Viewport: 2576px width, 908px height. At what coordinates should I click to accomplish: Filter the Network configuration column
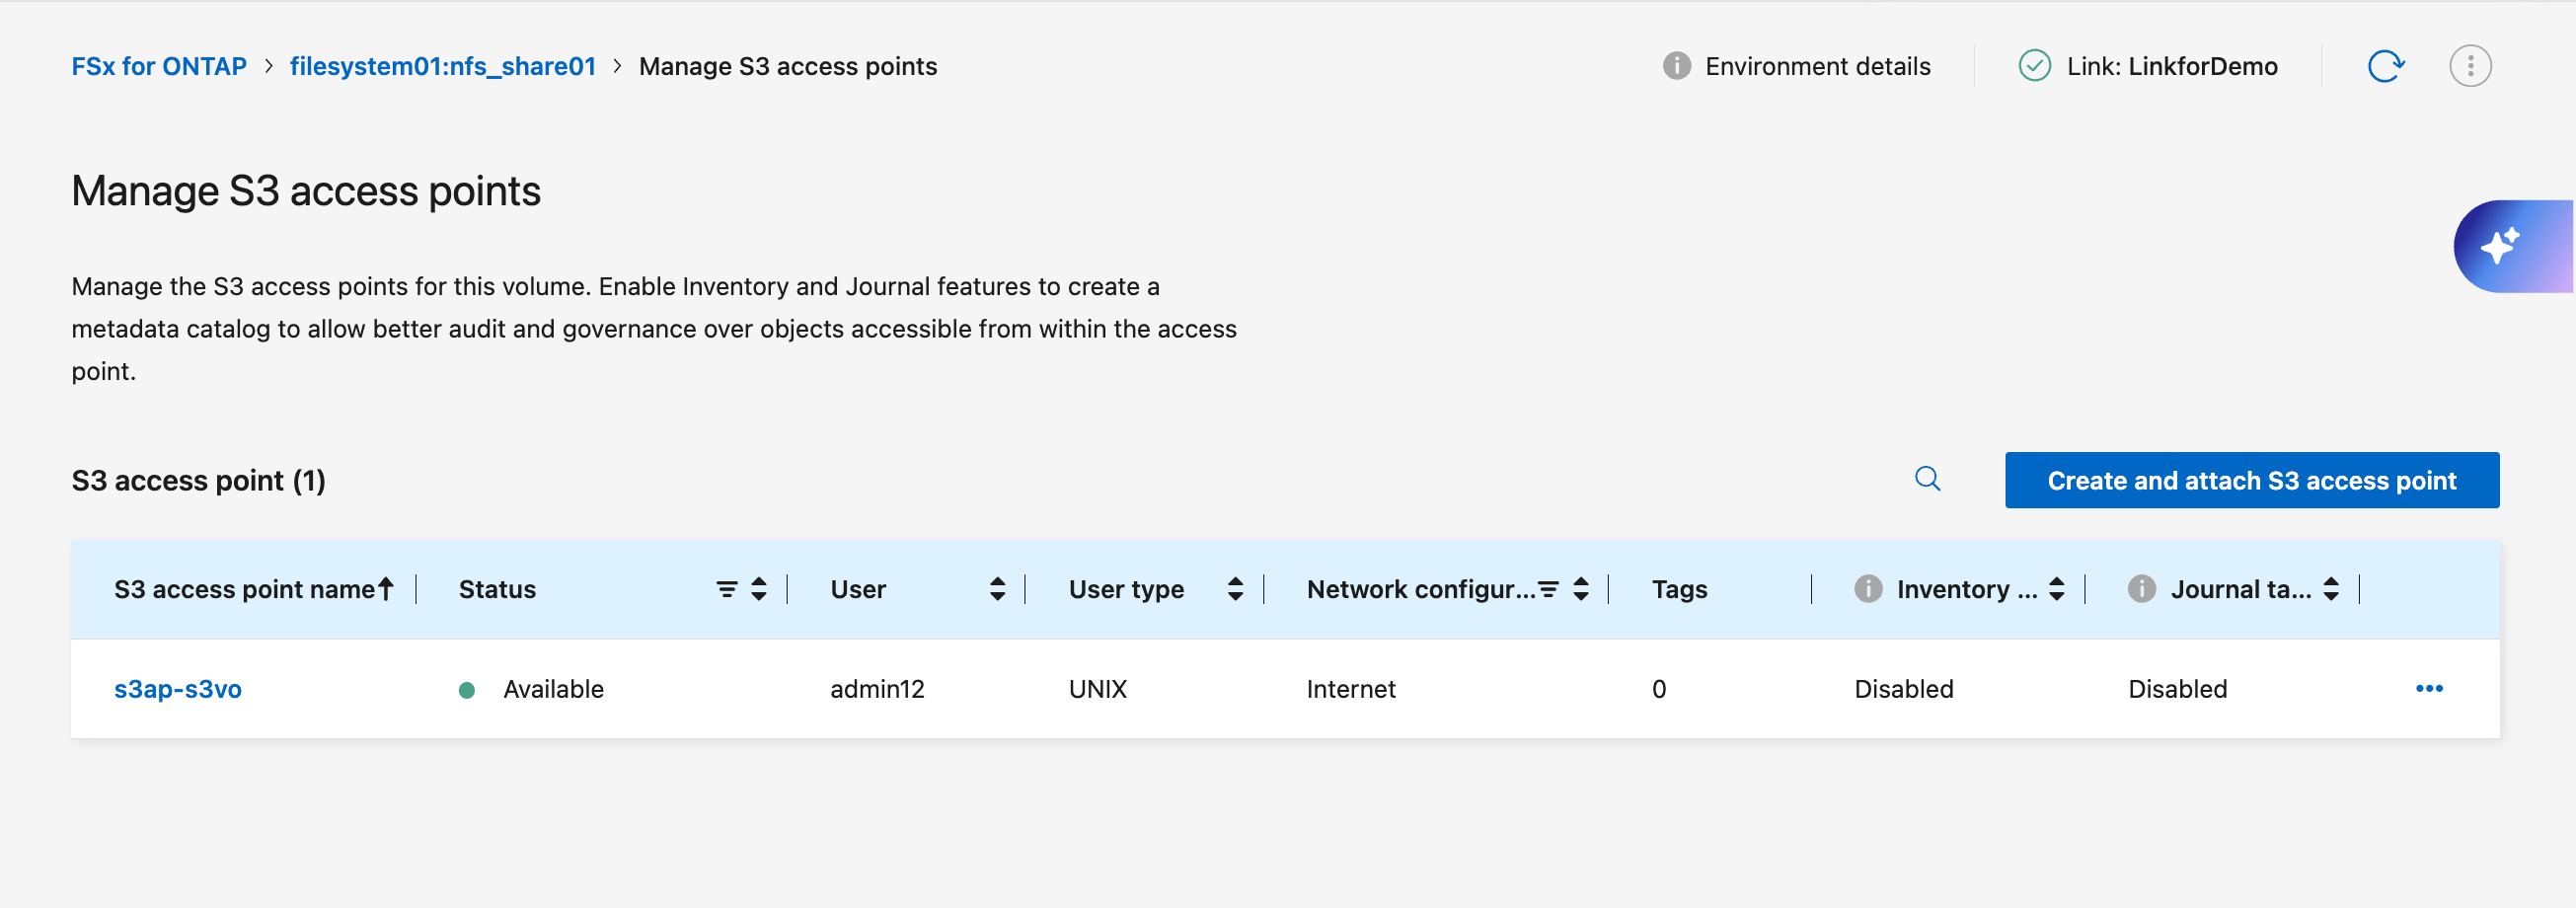coord(1549,589)
